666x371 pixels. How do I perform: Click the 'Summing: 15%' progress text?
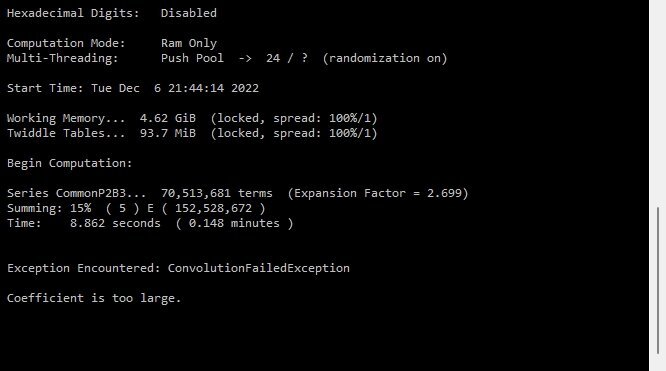coord(49,208)
